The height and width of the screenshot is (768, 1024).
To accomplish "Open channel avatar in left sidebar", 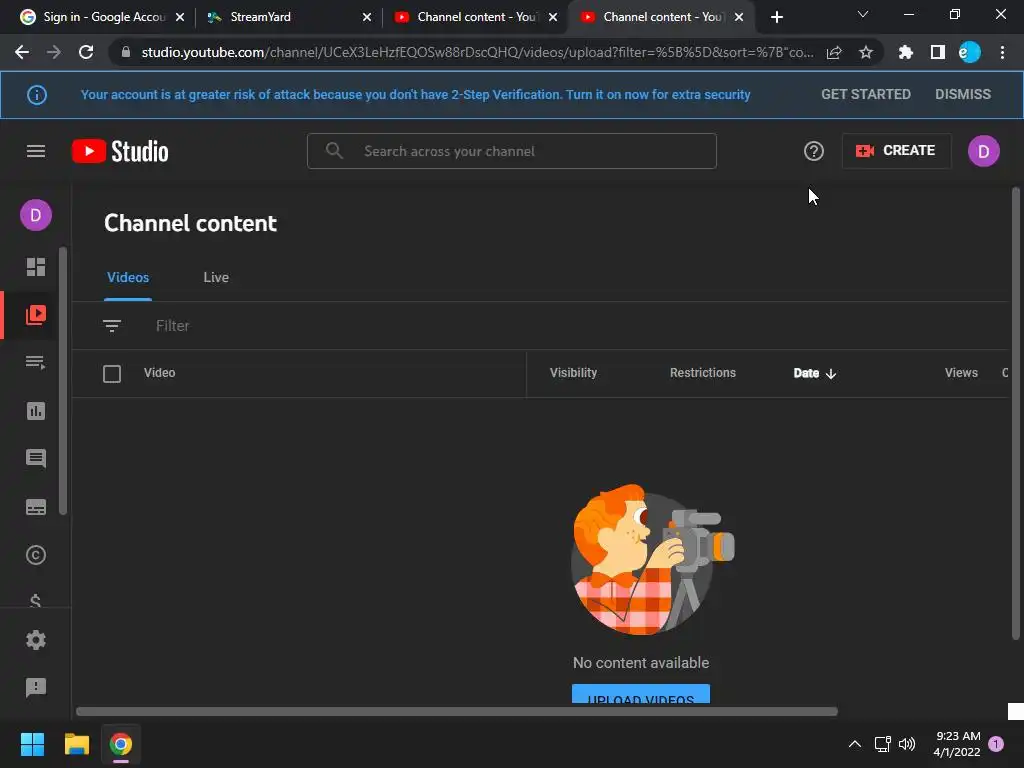I will pyautogui.click(x=36, y=216).
